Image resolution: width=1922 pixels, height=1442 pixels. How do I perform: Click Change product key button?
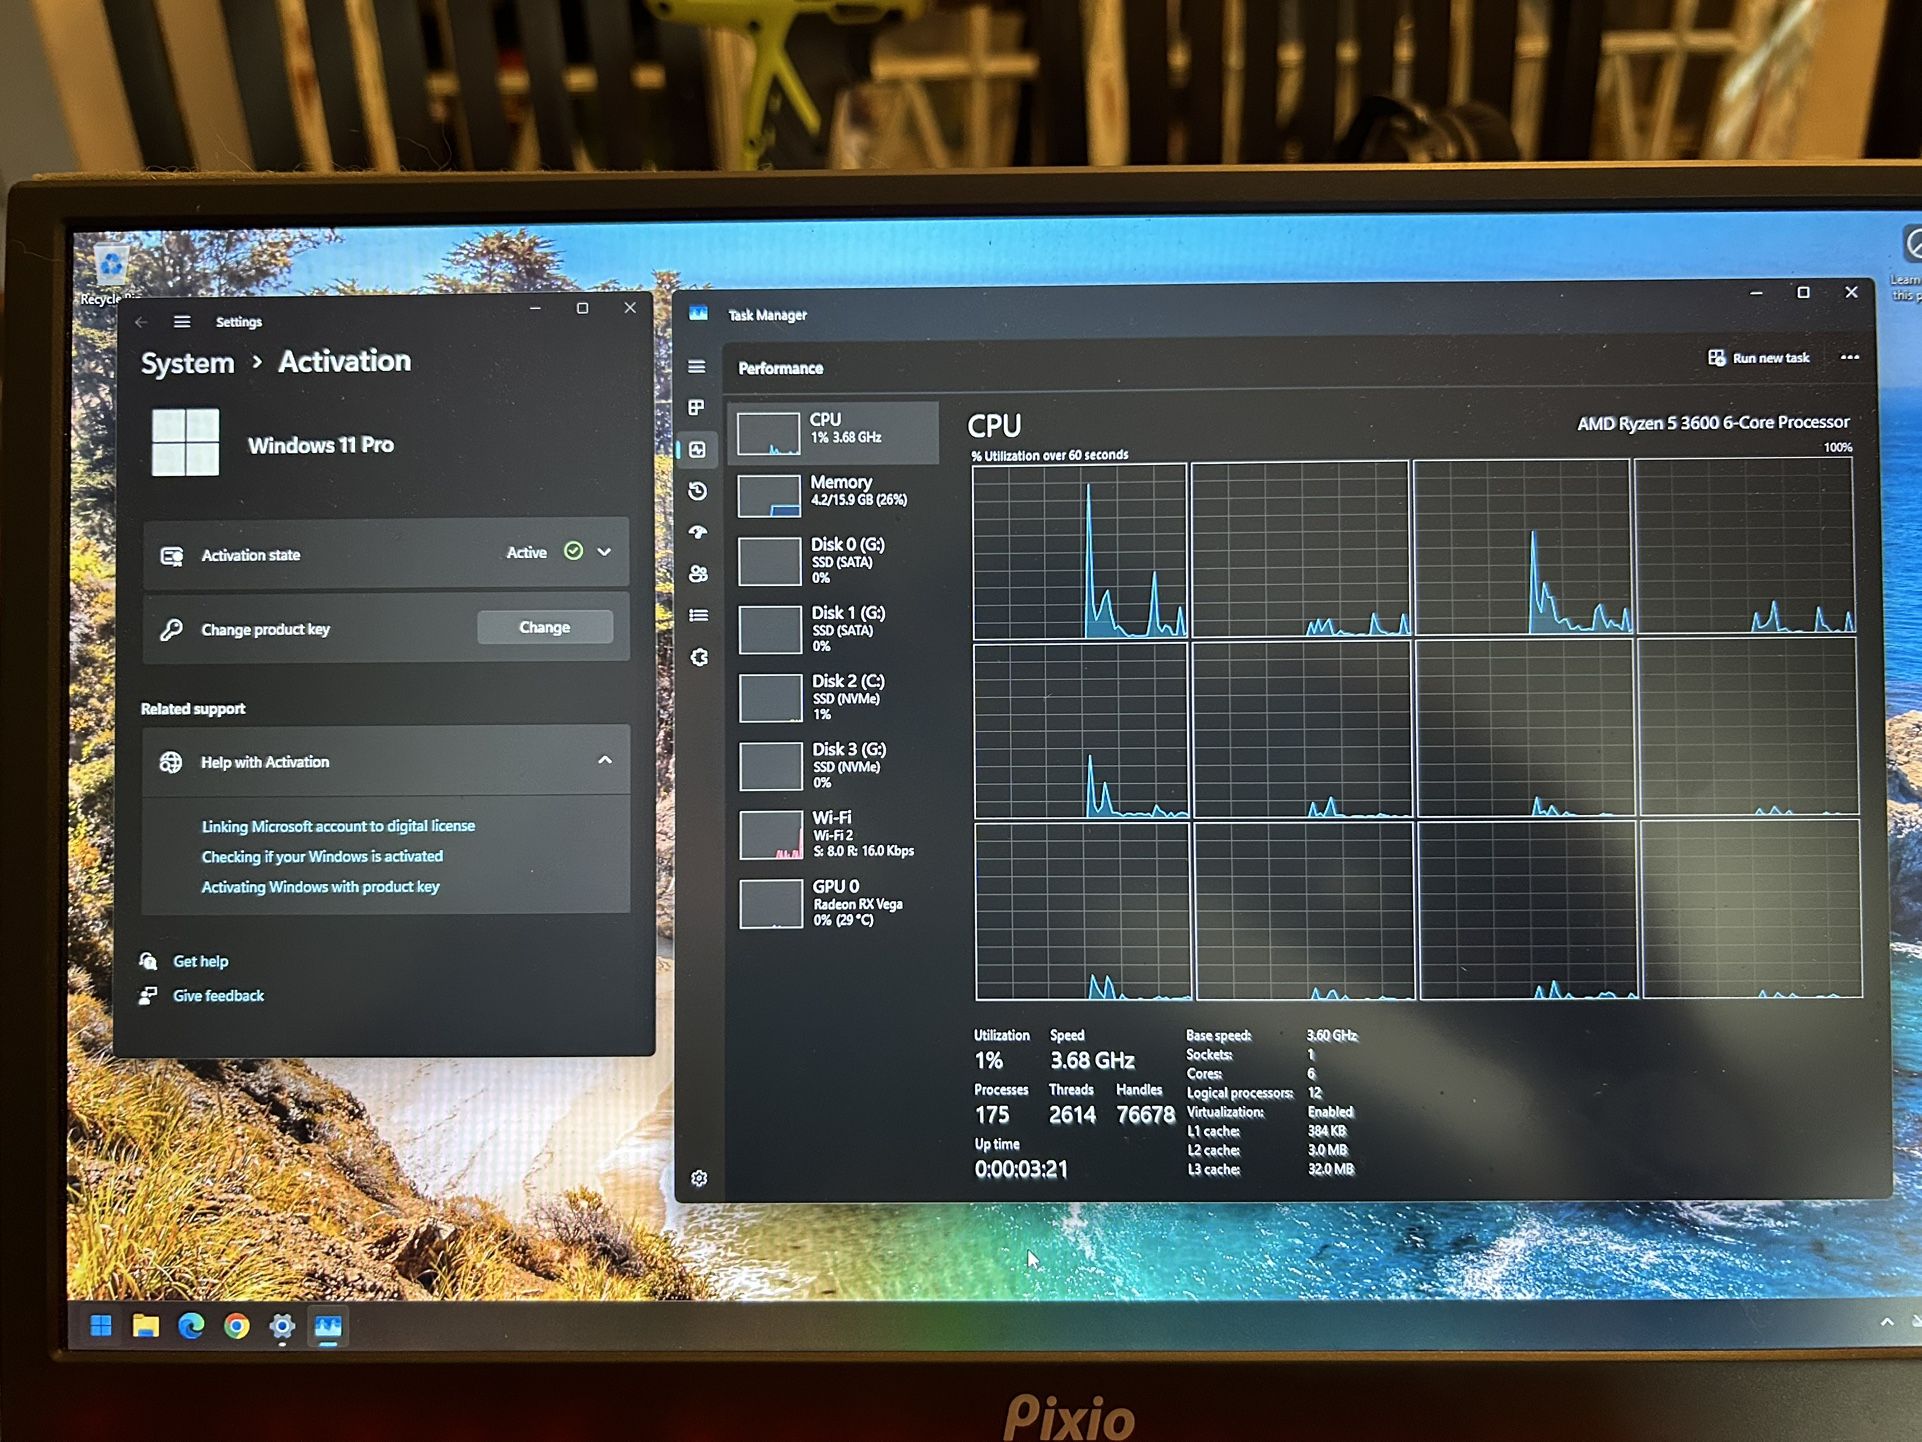click(545, 628)
